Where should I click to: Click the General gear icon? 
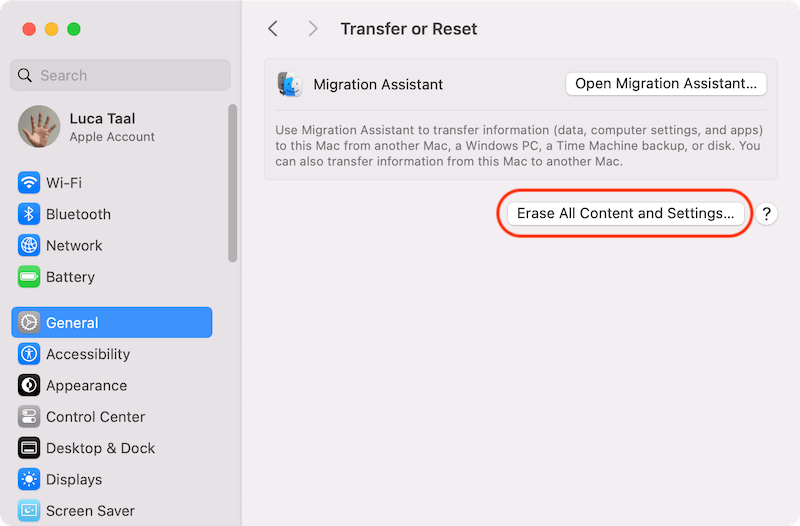(29, 322)
